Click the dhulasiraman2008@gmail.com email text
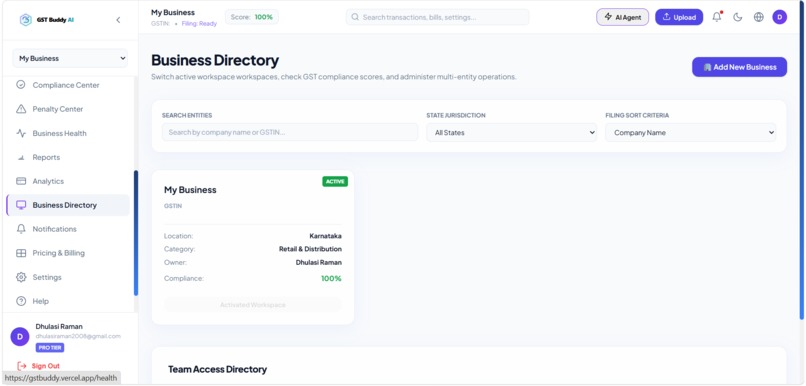The height and width of the screenshot is (386, 806). coord(78,336)
